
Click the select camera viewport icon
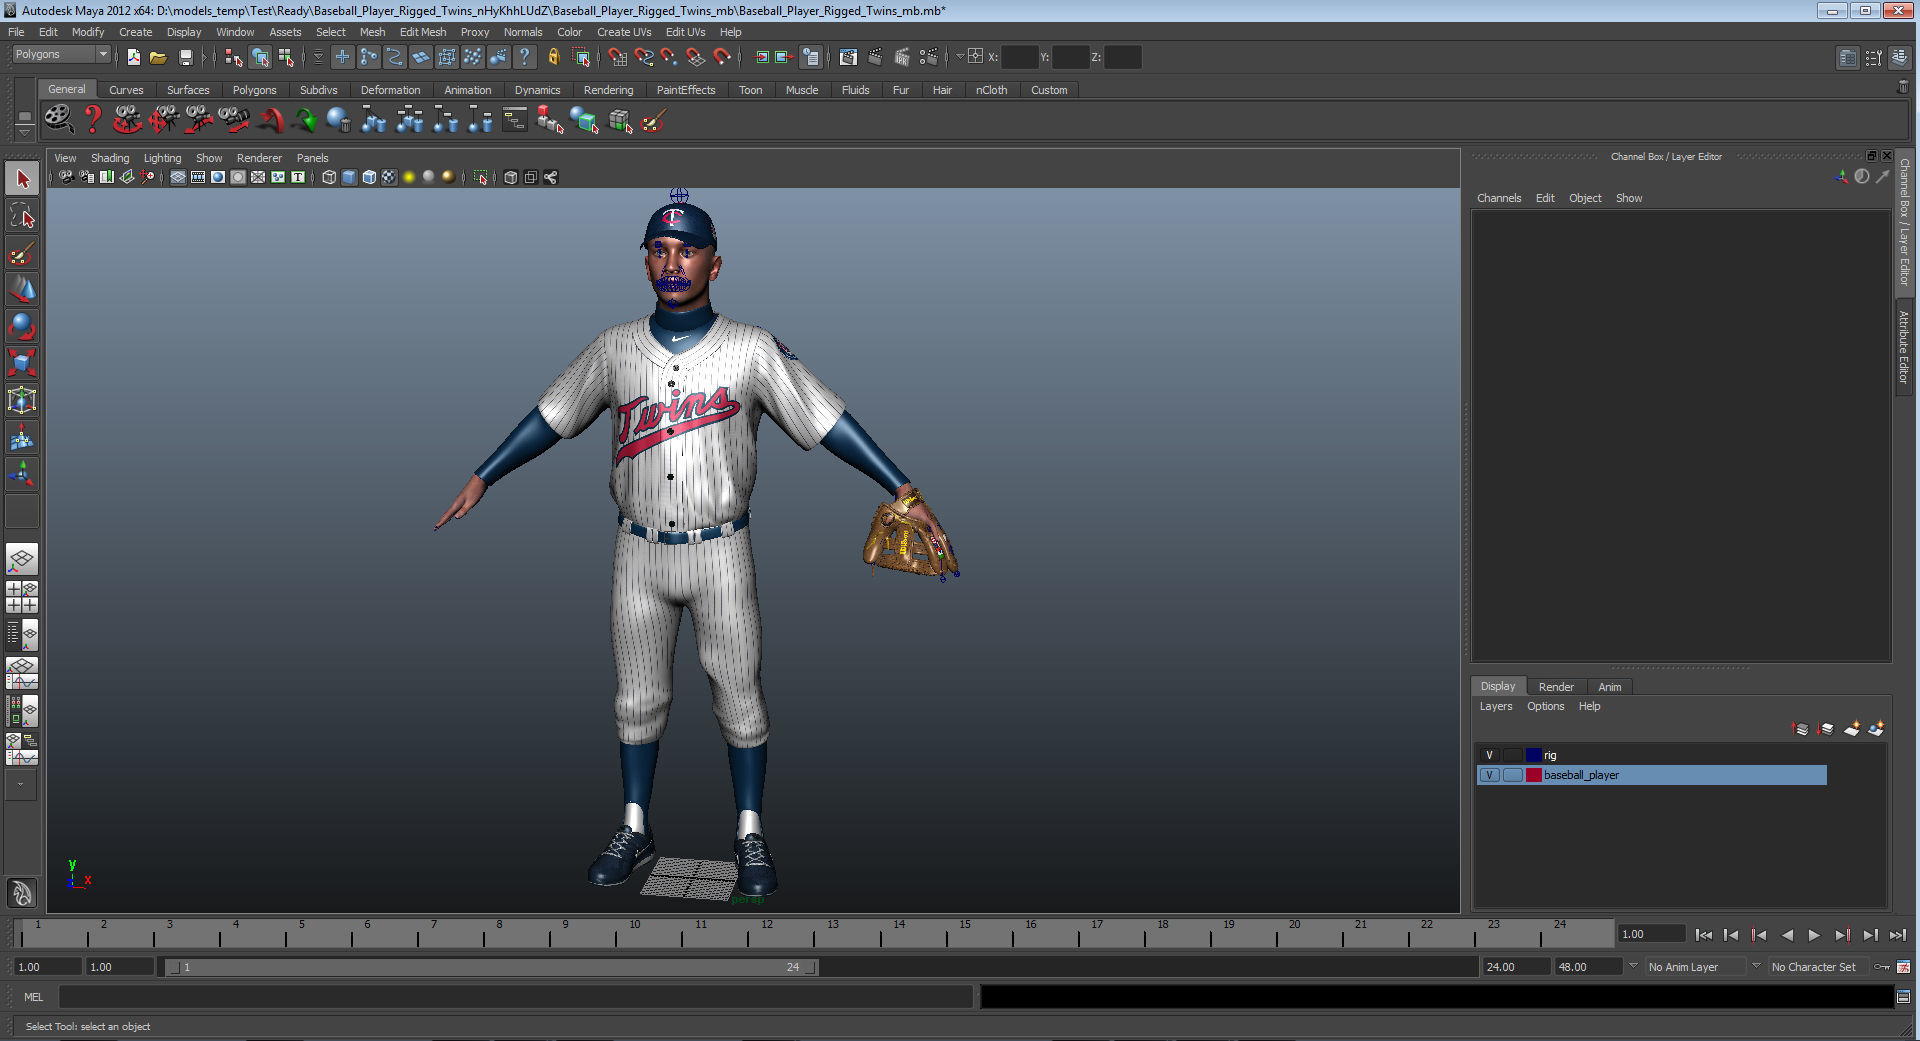66,177
